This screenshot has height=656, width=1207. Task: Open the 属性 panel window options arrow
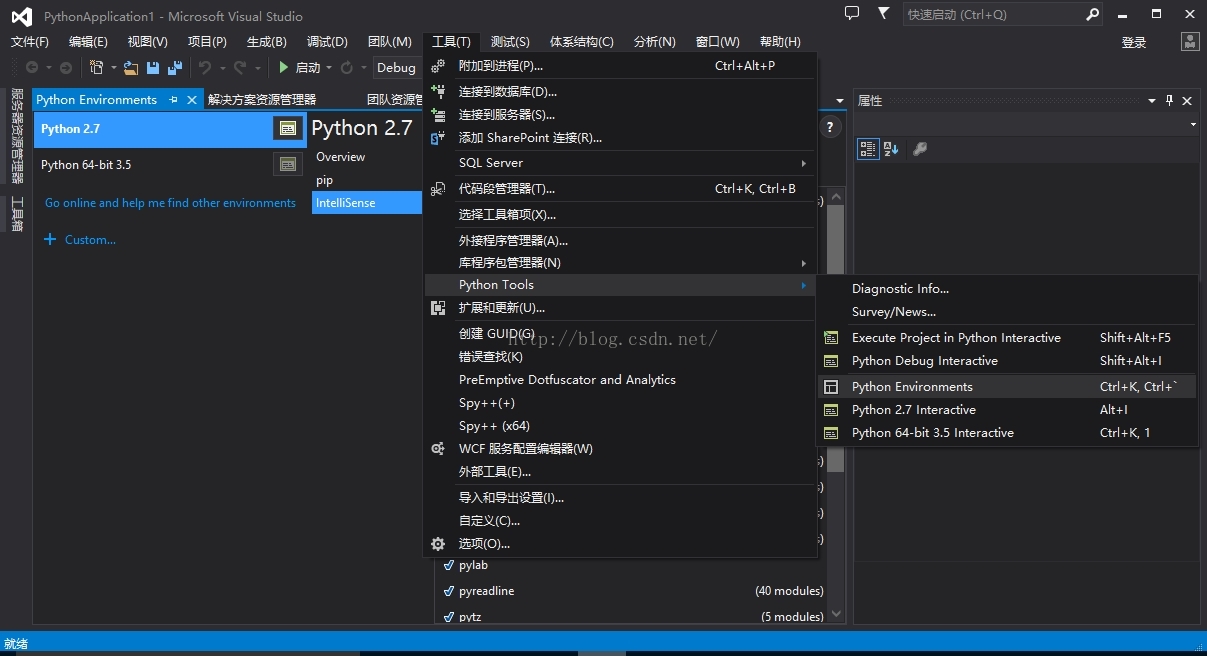(1152, 100)
